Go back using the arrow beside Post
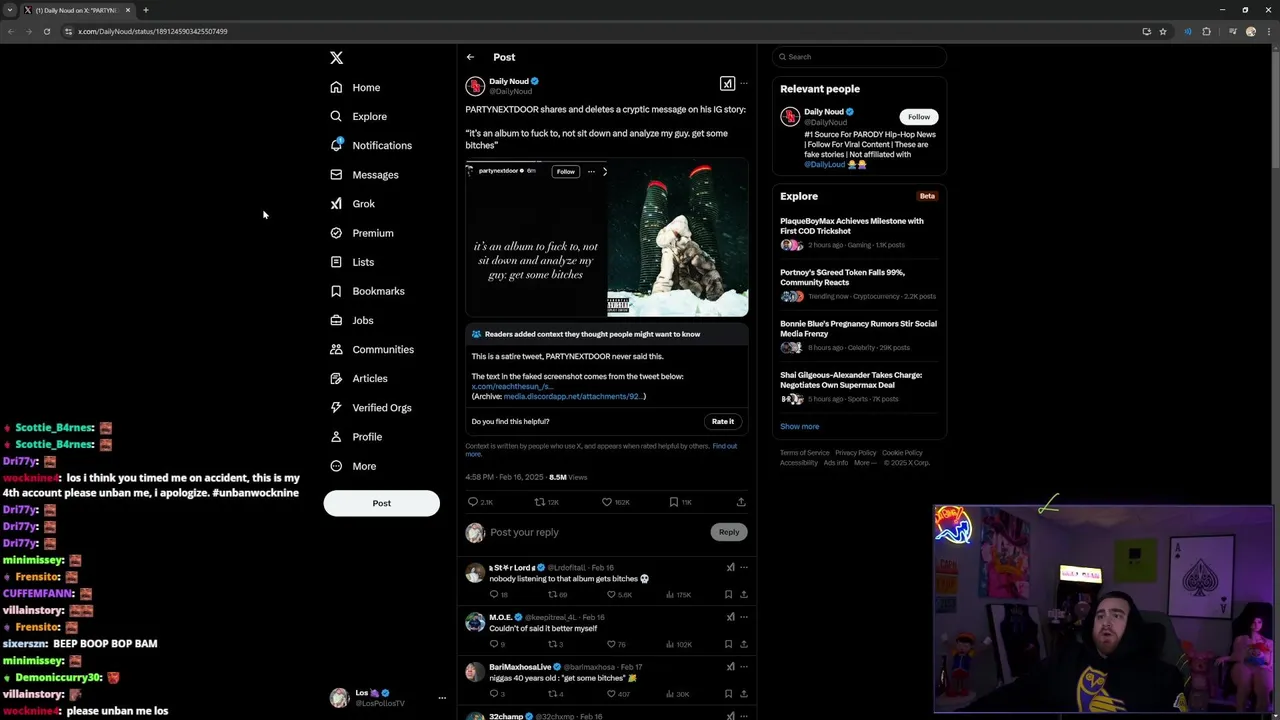1280x720 pixels. click(470, 57)
